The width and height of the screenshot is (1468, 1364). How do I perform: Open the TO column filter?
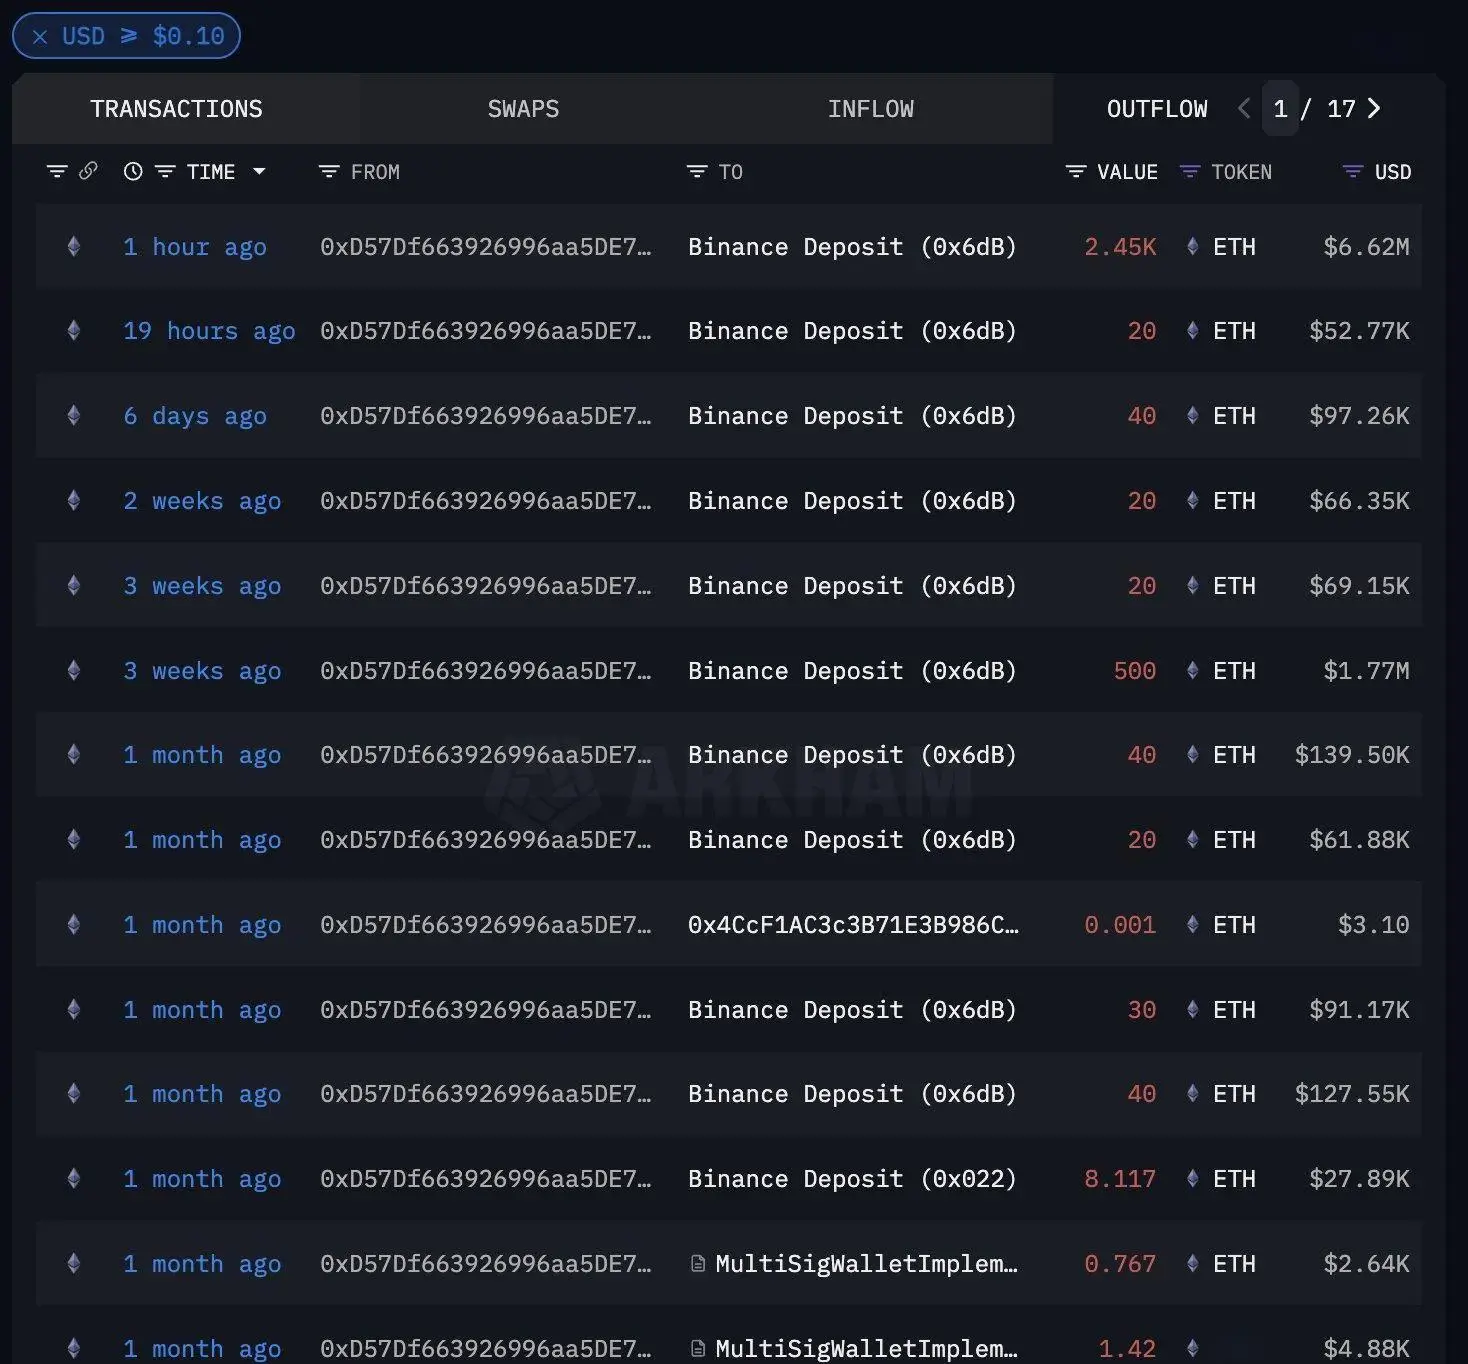point(697,172)
